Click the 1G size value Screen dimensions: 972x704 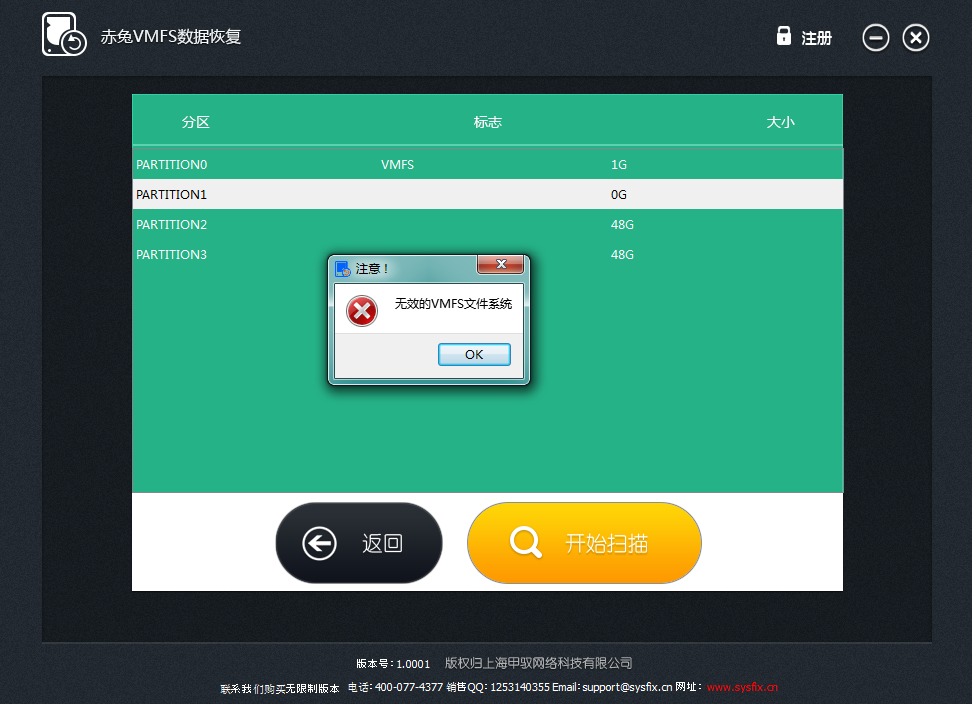(619, 165)
